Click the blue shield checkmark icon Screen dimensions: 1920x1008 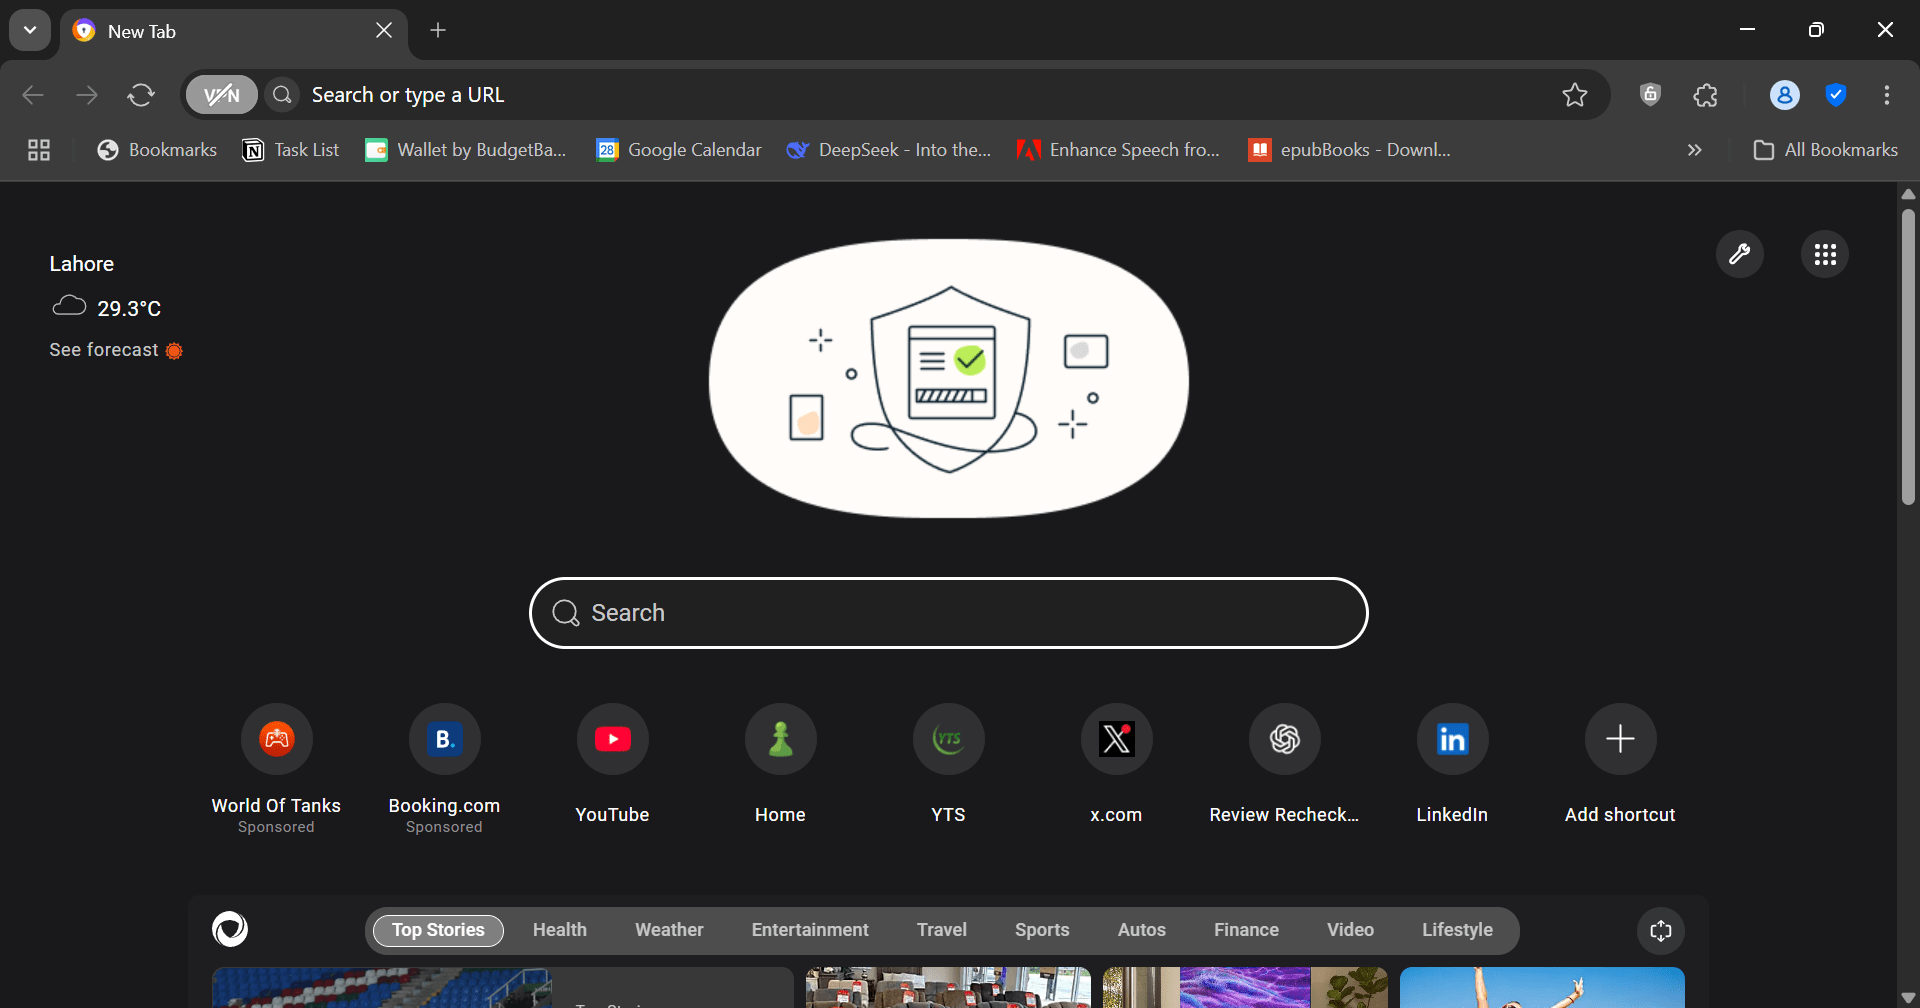tap(1836, 95)
